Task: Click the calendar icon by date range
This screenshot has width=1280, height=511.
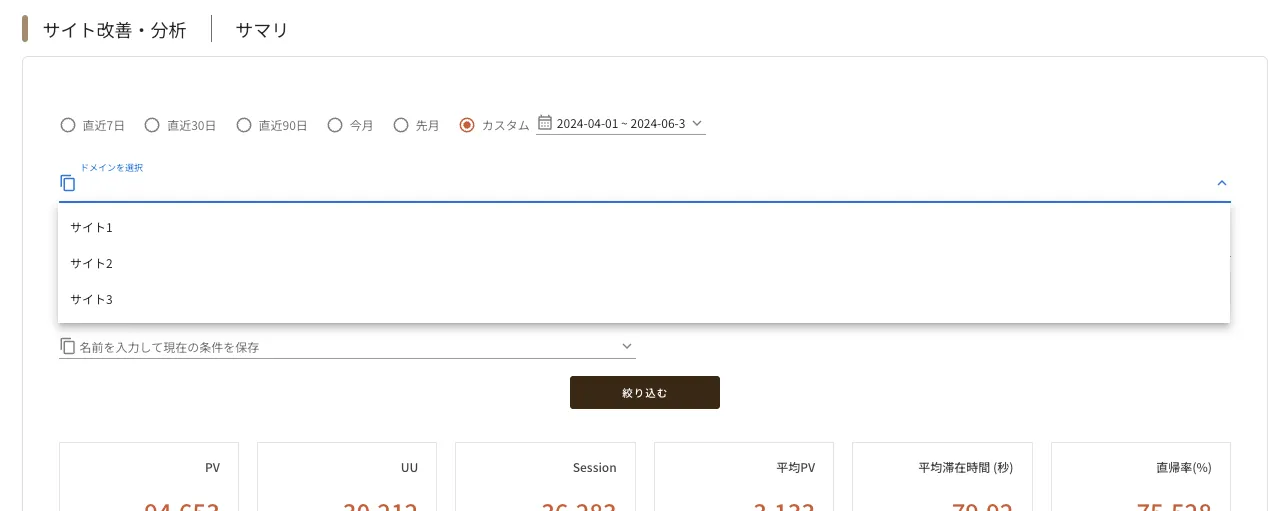Action: point(545,123)
